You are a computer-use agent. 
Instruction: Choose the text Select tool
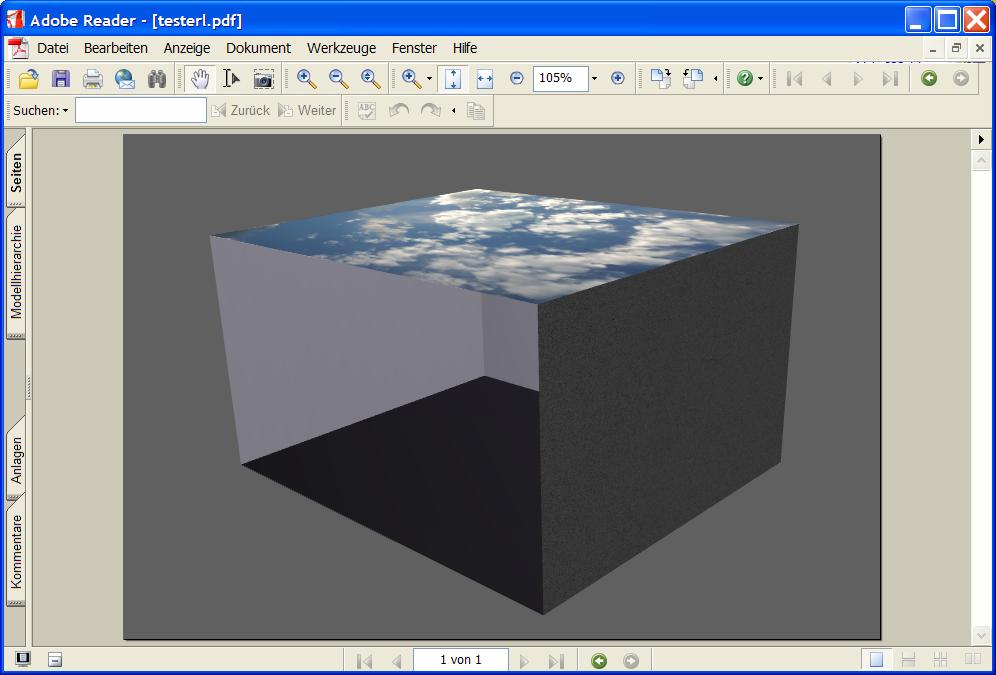[x=232, y=79]
